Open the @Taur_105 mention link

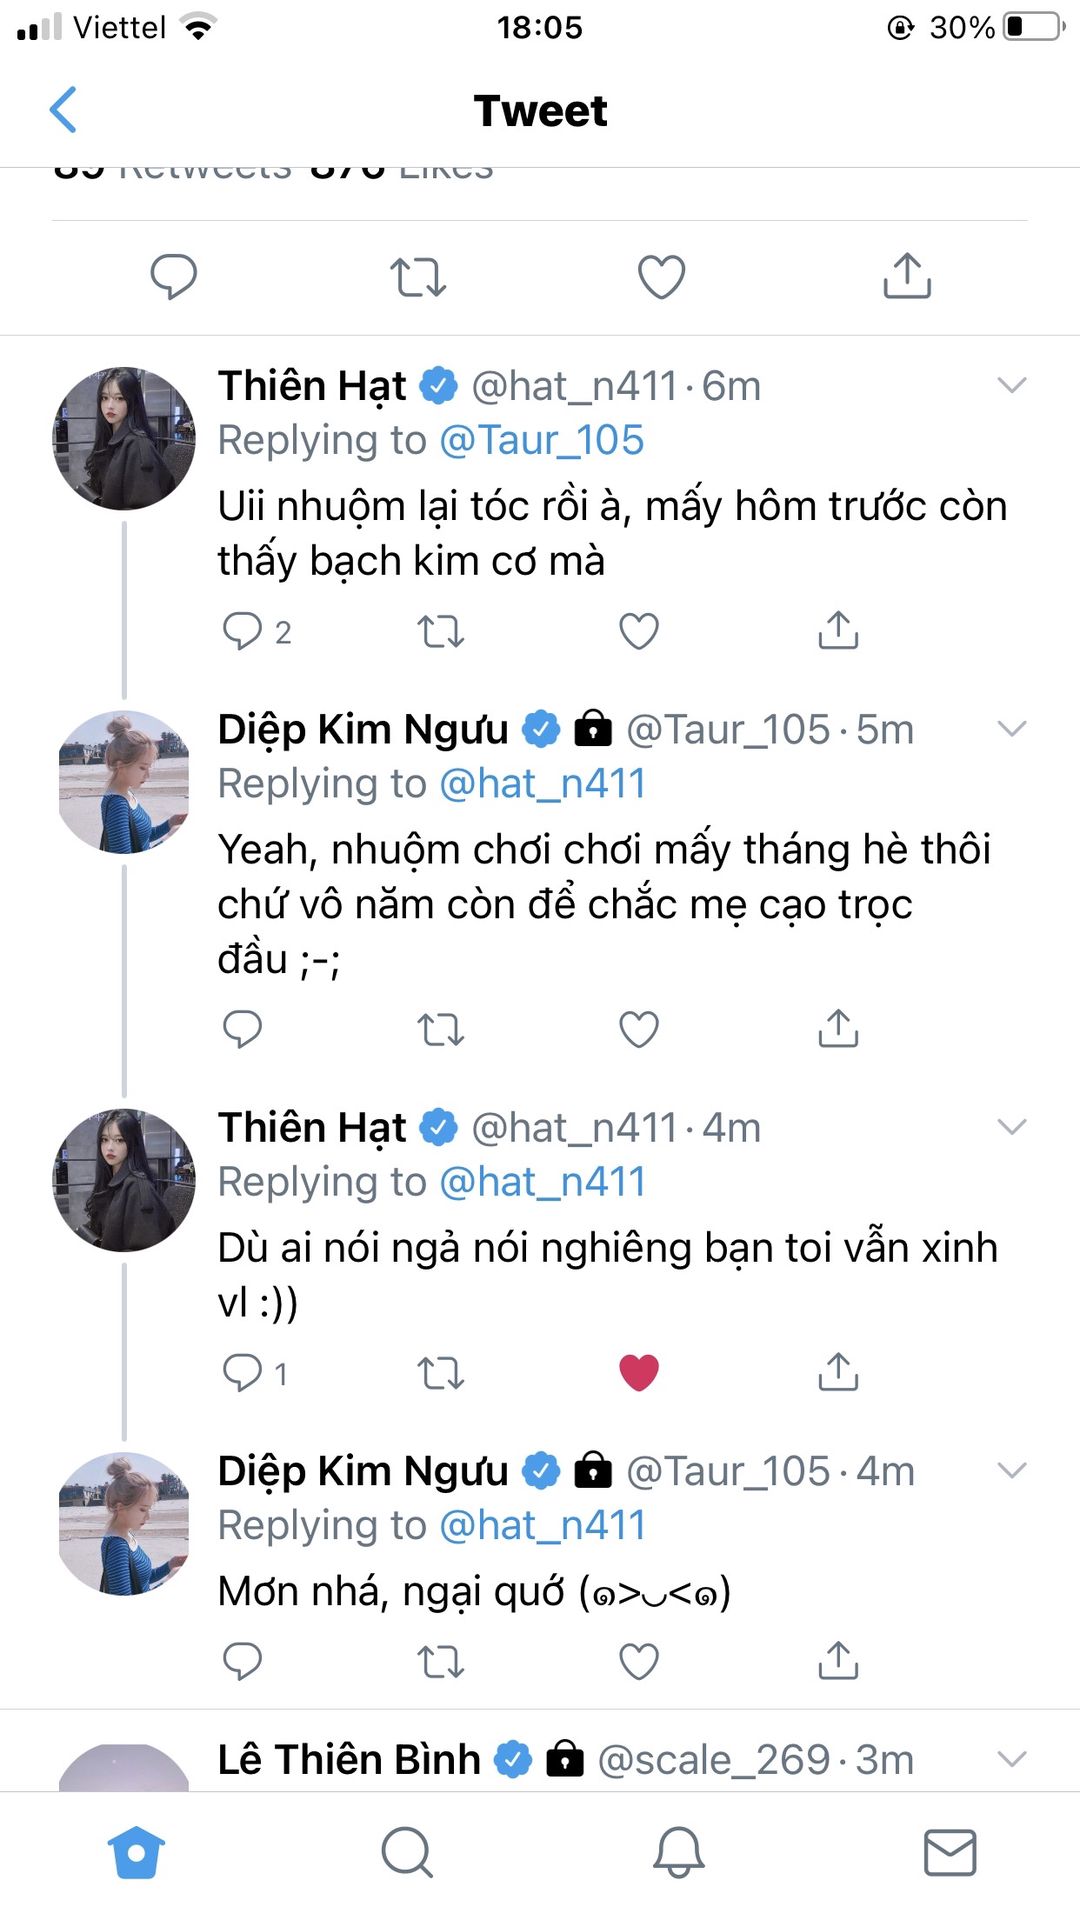(x=541, y=440)
